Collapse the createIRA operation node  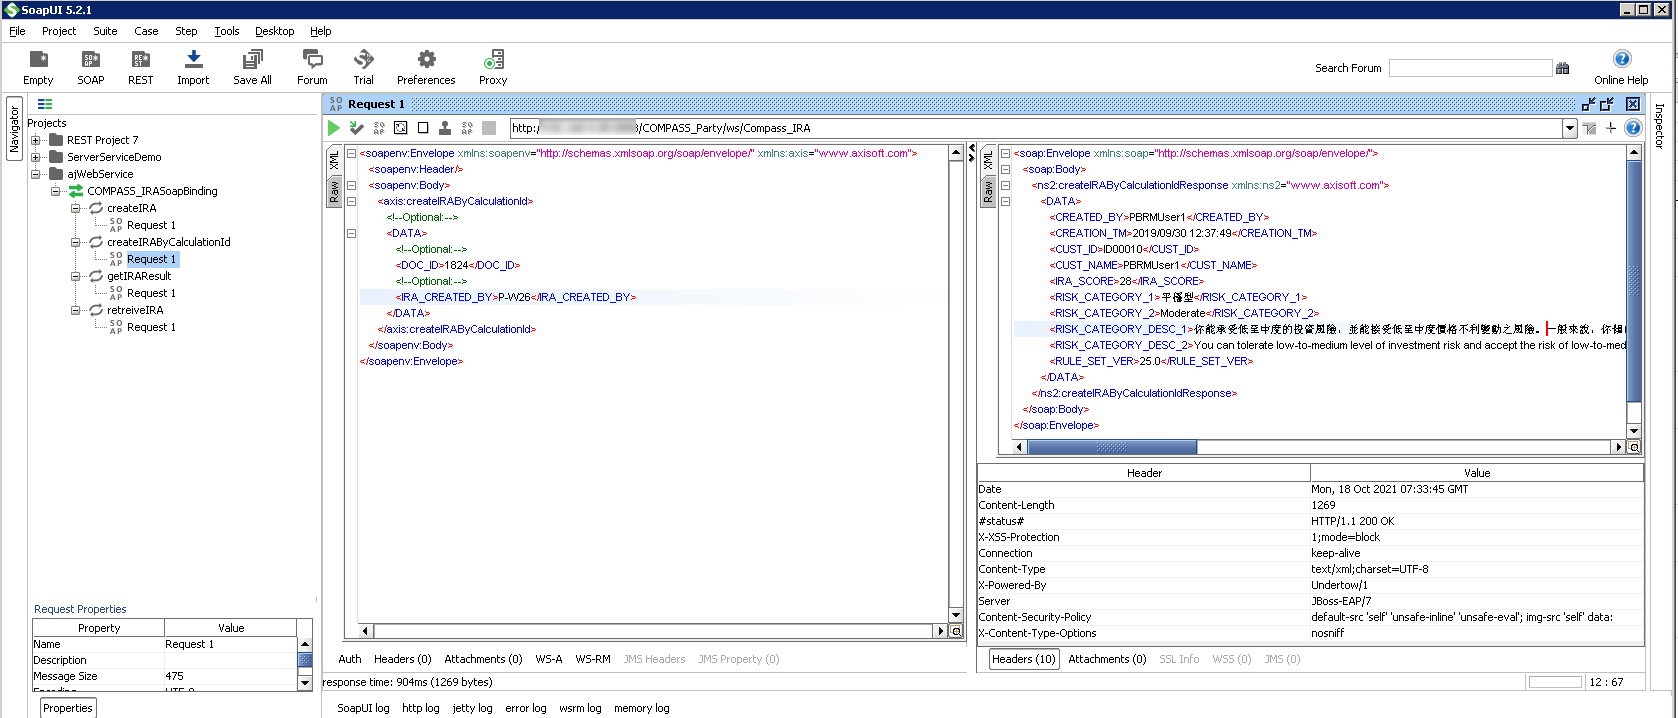click(x=76, y=208)
